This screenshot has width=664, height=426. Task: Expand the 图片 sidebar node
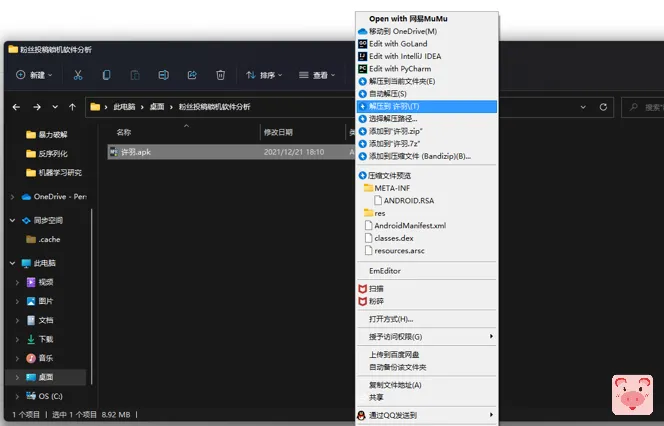point(17,302)
